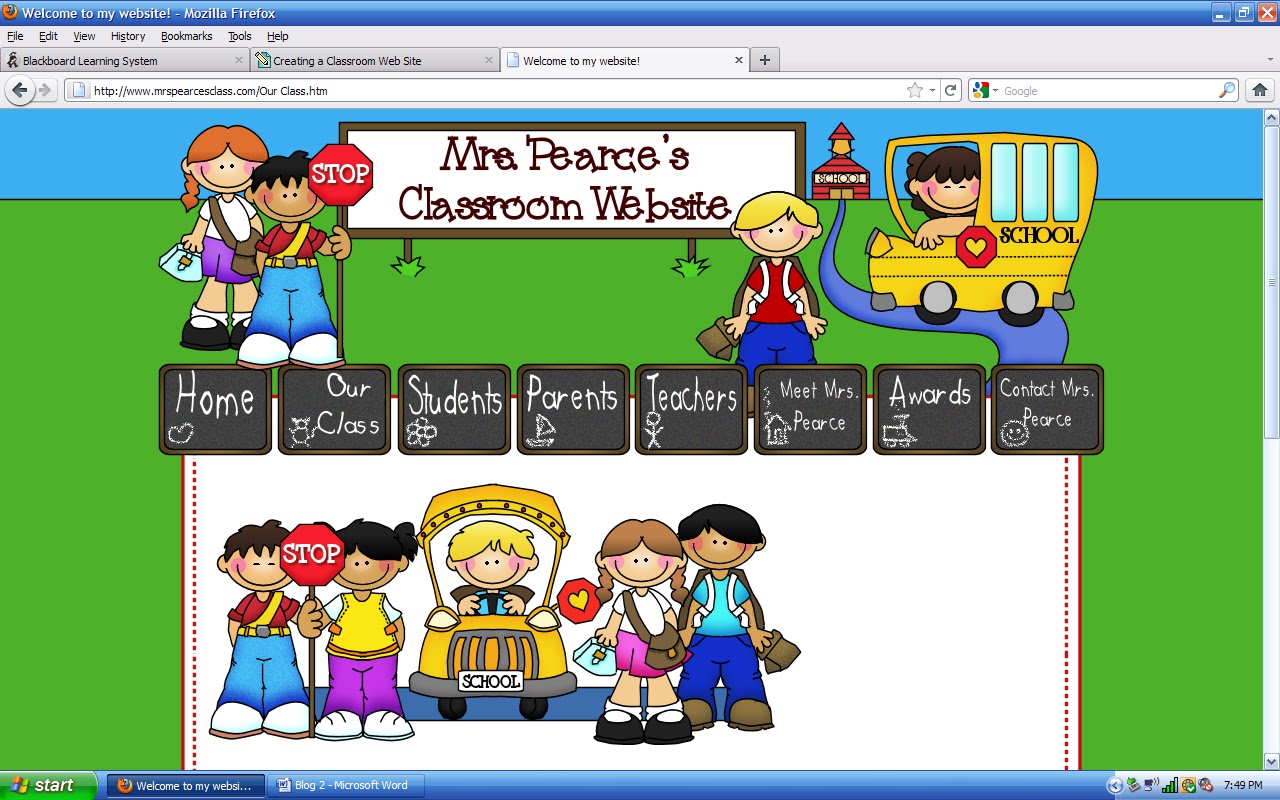This screenshot has width=1280, height=800.
Task: Open the Students page from the chalkboard nav
Action: click(x=454, y=408)
